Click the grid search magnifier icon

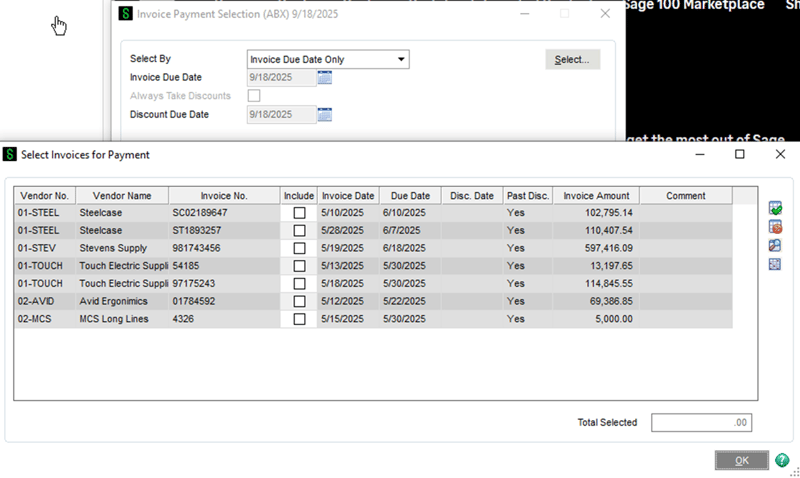(775, 246)
